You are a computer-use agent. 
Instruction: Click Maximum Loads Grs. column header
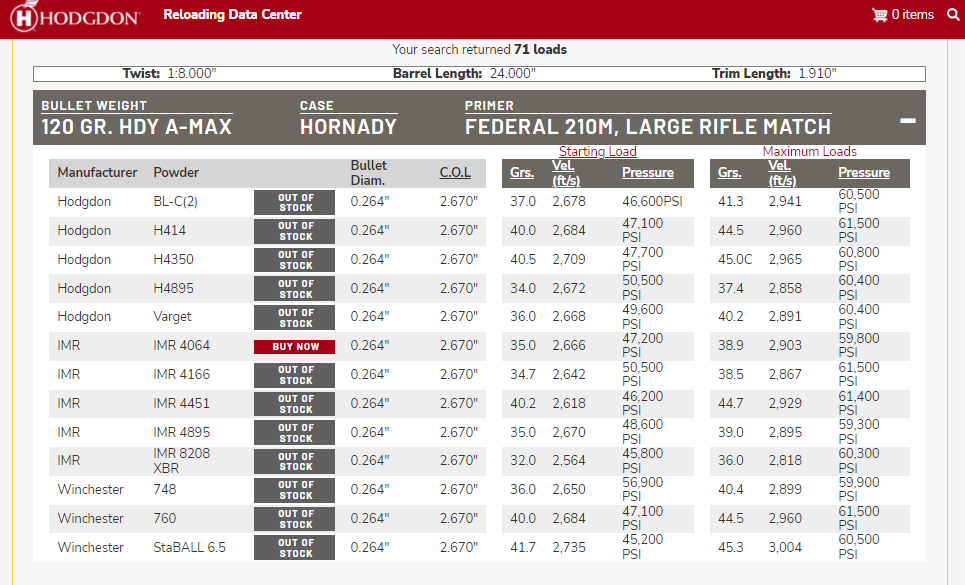[729, 173]
